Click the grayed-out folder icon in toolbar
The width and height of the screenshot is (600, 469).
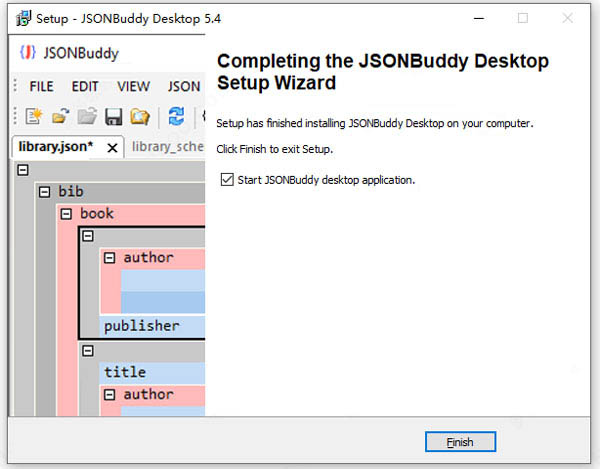pyautogui.click(x=86, y=117)
